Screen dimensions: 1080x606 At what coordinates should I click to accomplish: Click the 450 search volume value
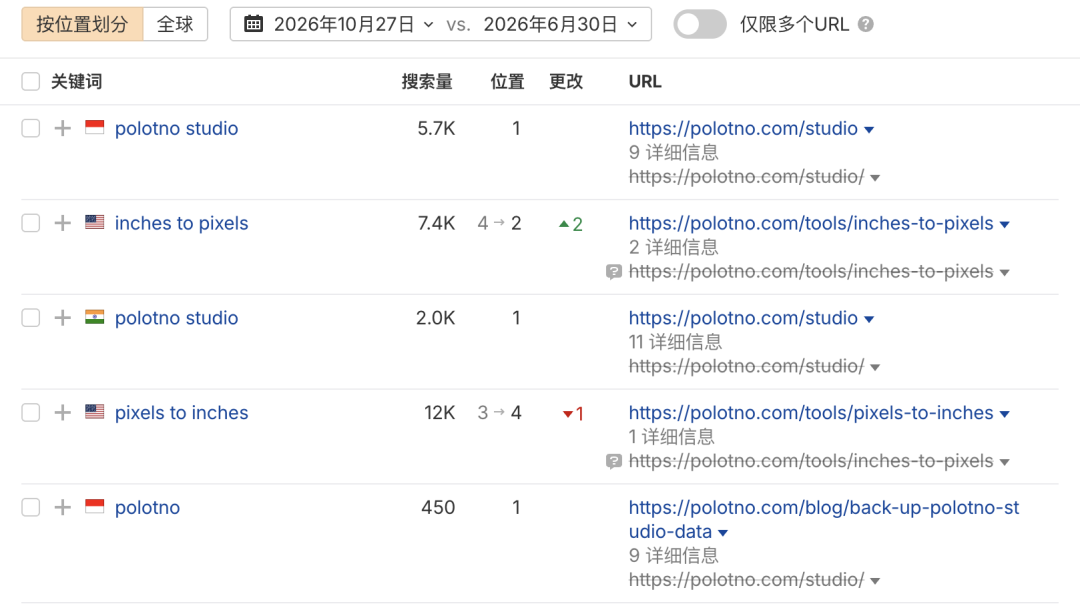click(438, 508)
